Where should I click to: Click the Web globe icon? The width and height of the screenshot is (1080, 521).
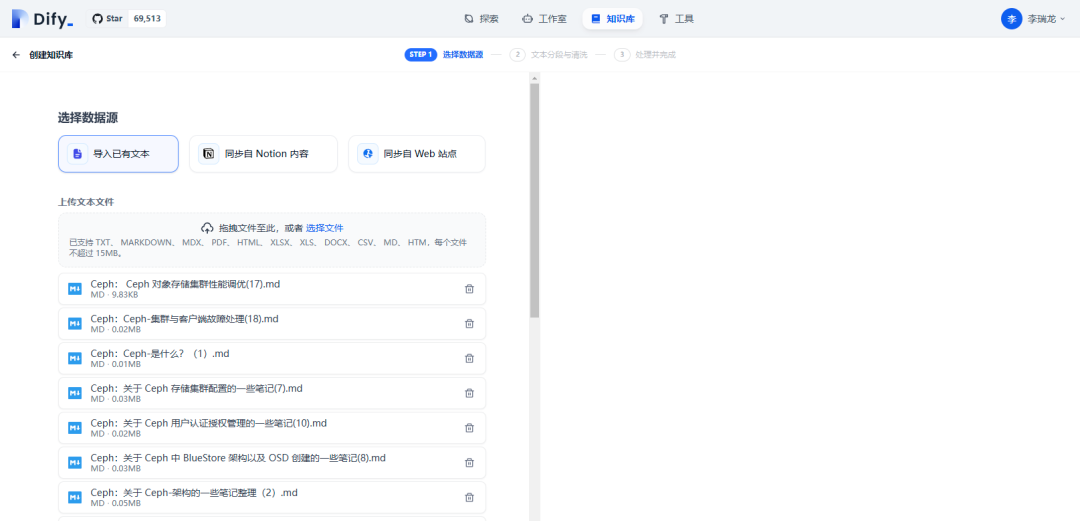[x=368, y=154]
